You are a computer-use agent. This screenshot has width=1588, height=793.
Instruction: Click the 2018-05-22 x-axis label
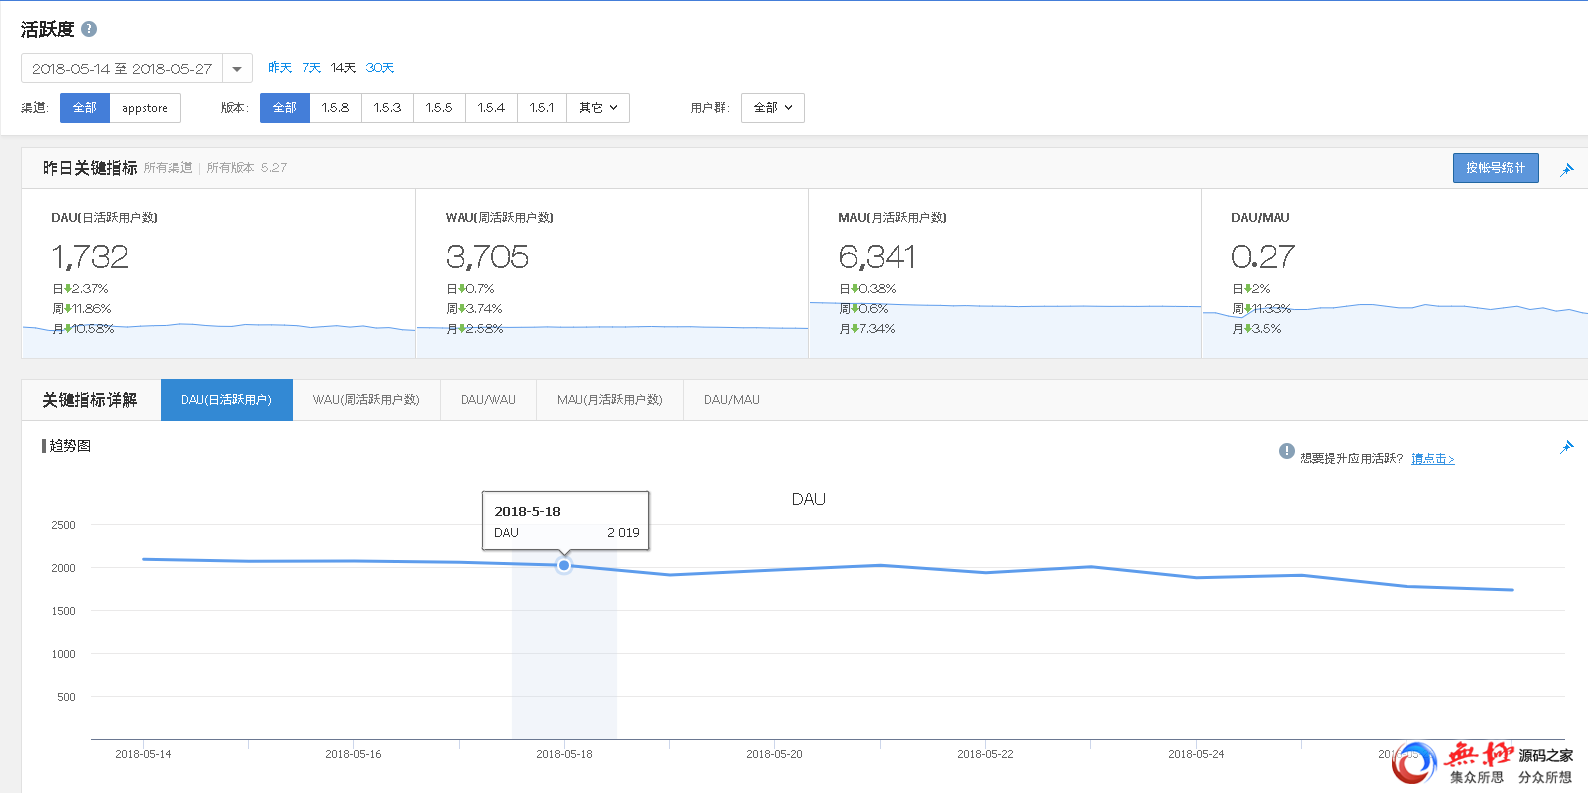click(985, 754)
